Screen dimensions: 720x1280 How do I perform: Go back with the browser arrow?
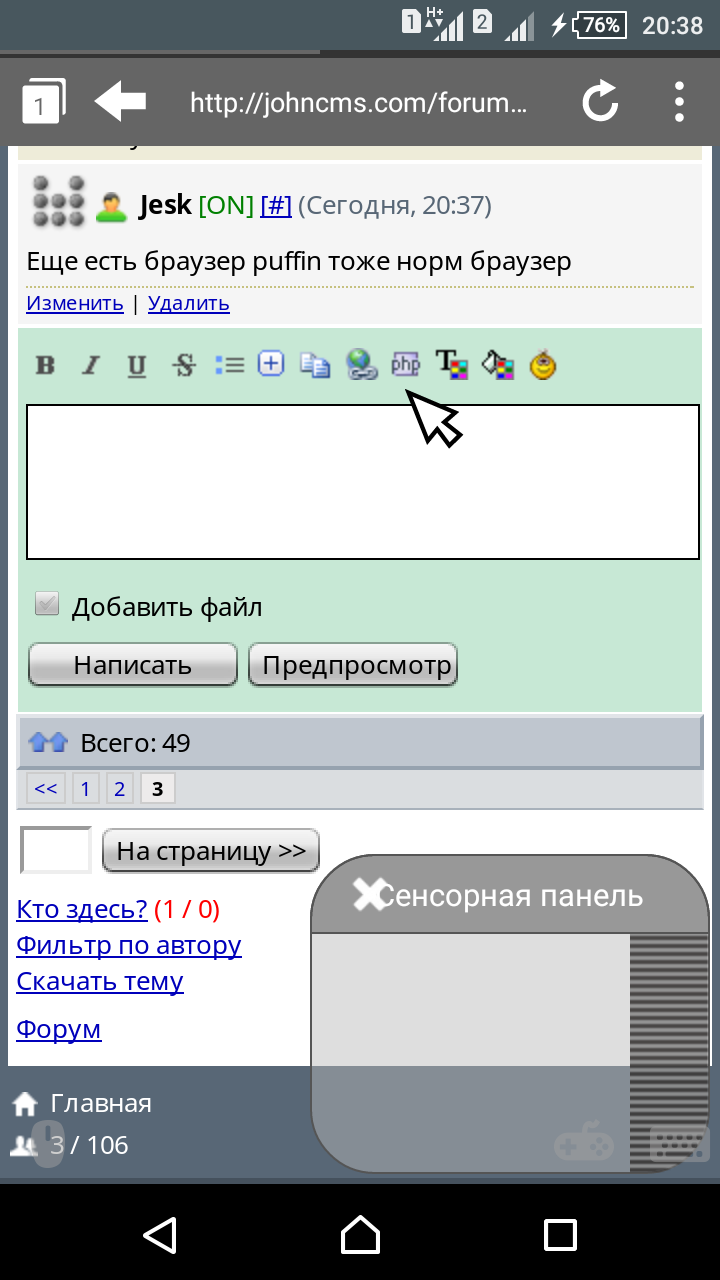pyautogui.click(x=120, y=101)
